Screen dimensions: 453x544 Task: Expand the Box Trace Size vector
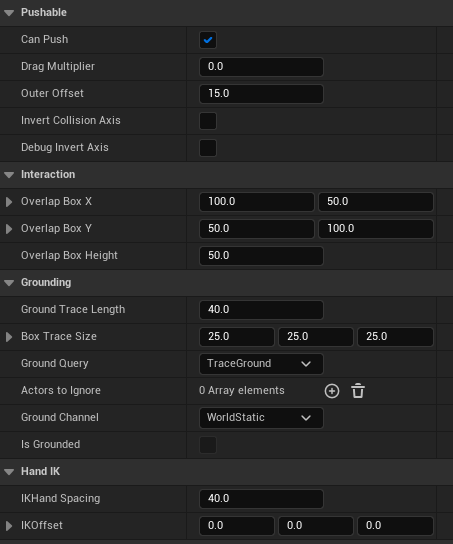pos(9,337)
